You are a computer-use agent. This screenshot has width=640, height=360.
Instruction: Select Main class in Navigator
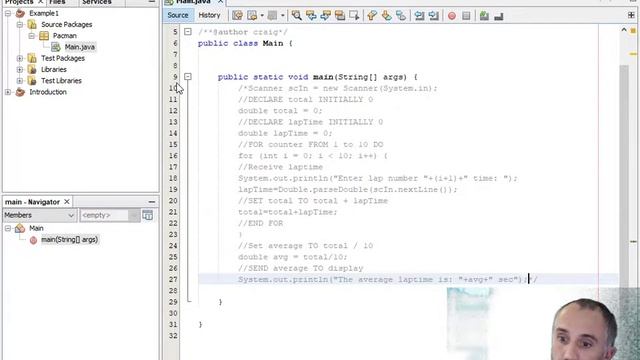36,229
